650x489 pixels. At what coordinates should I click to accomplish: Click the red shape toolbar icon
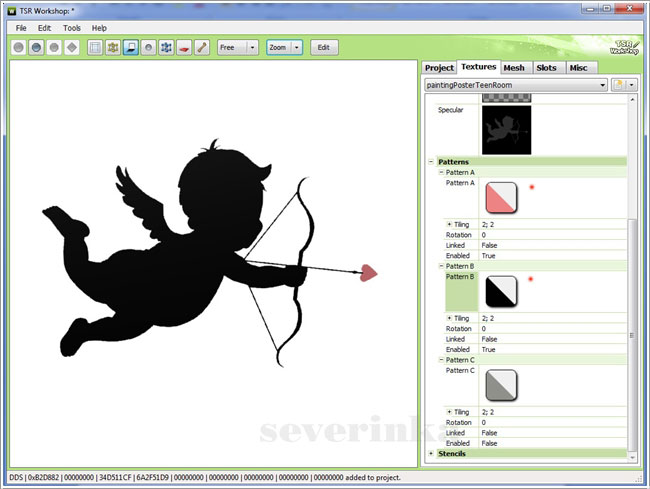184,47
